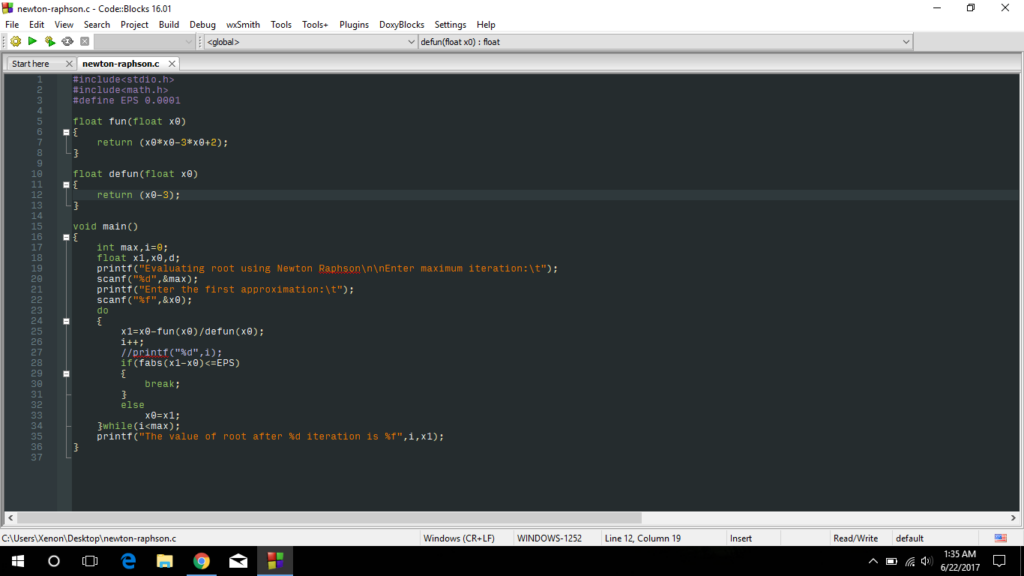This screenshot has width=1024, height=576.
Task: Switch to the Start here tab
Action: [30, 62]
